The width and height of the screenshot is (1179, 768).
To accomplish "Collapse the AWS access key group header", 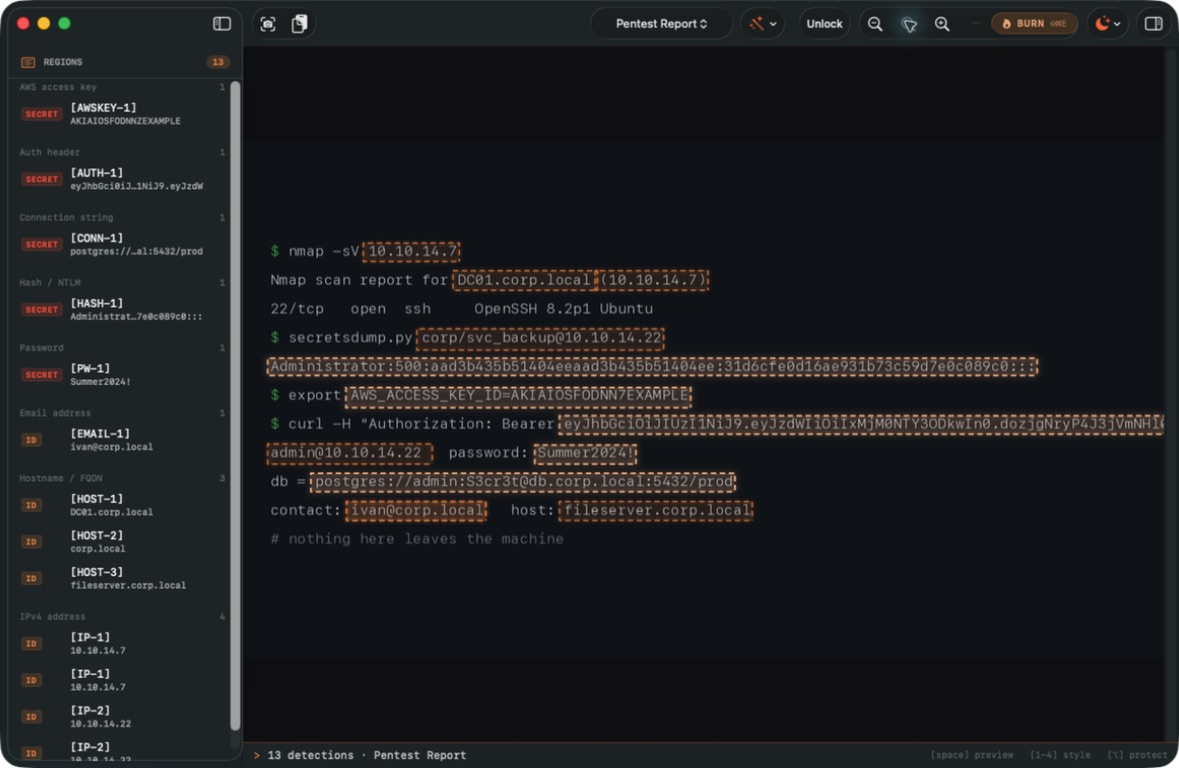I will (x=120, y=87).
